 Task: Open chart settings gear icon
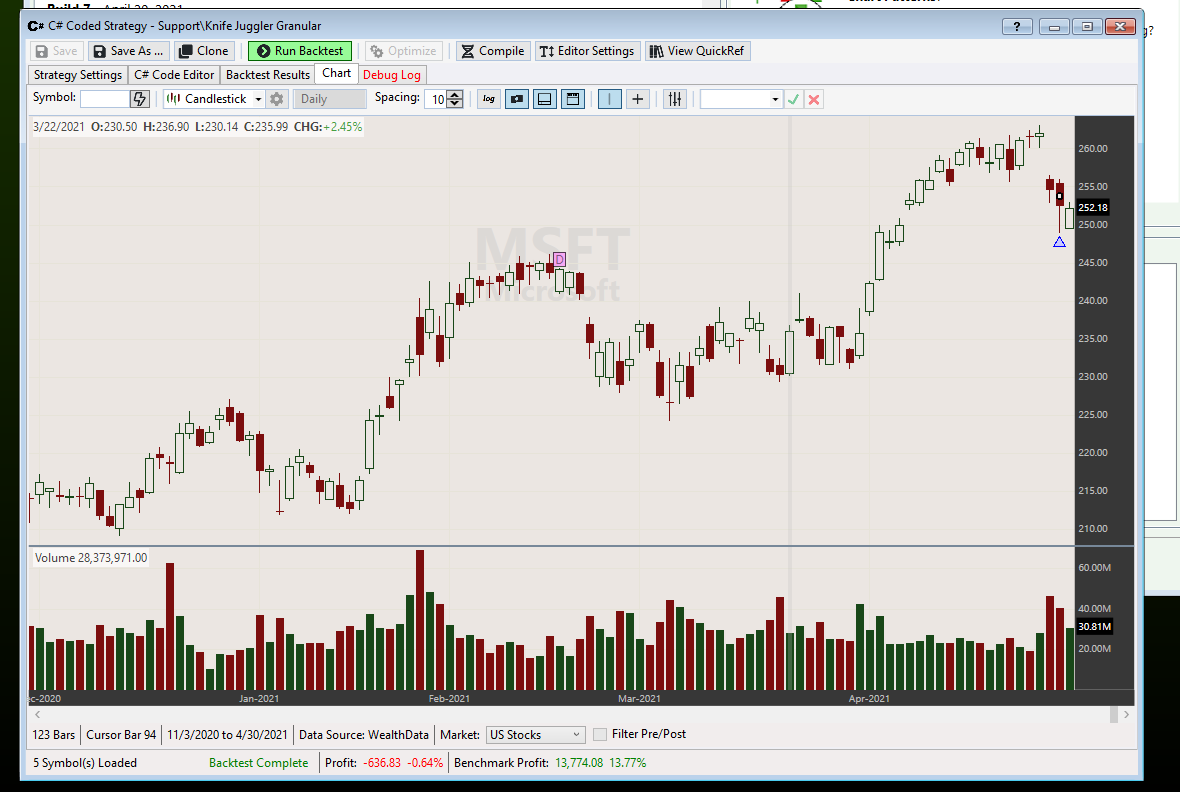pyautogui.click(x=277, y=99)
